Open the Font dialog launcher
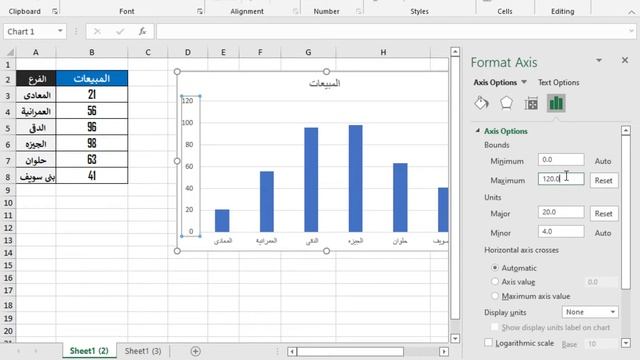640x360 pixels. point(200,11)
